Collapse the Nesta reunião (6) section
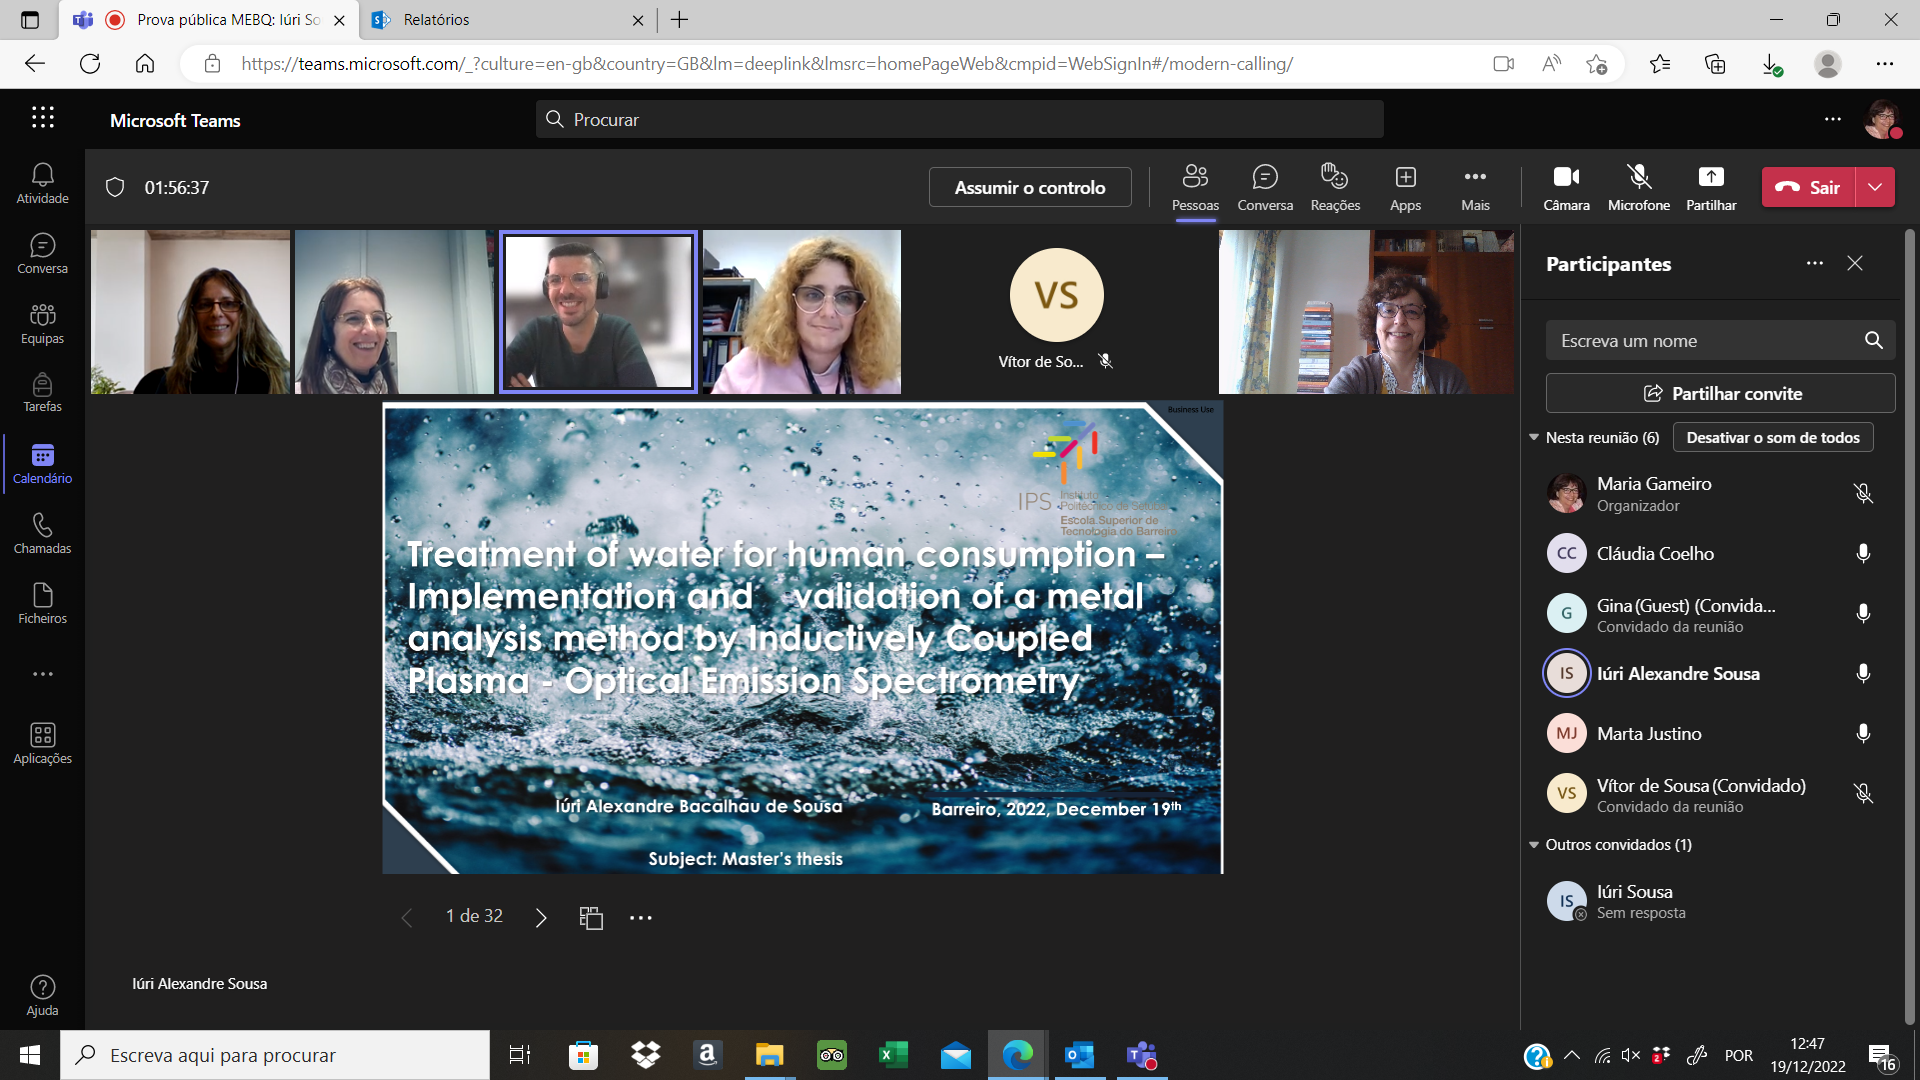1920x1080 pixels. click(1534, 437)
